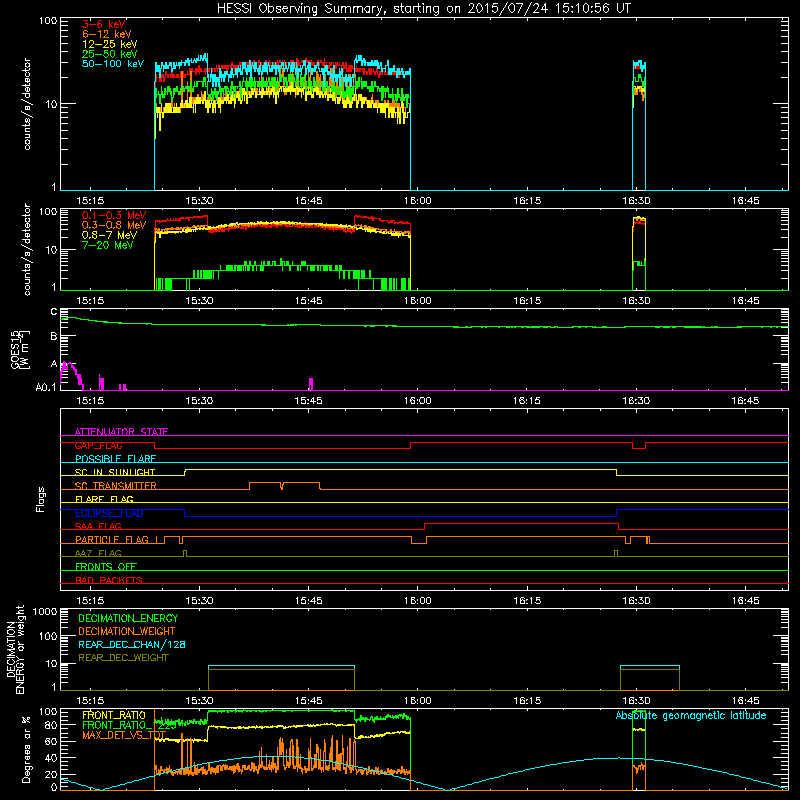Click the short data burst near 16:30 in keV plot

[639, 125]
